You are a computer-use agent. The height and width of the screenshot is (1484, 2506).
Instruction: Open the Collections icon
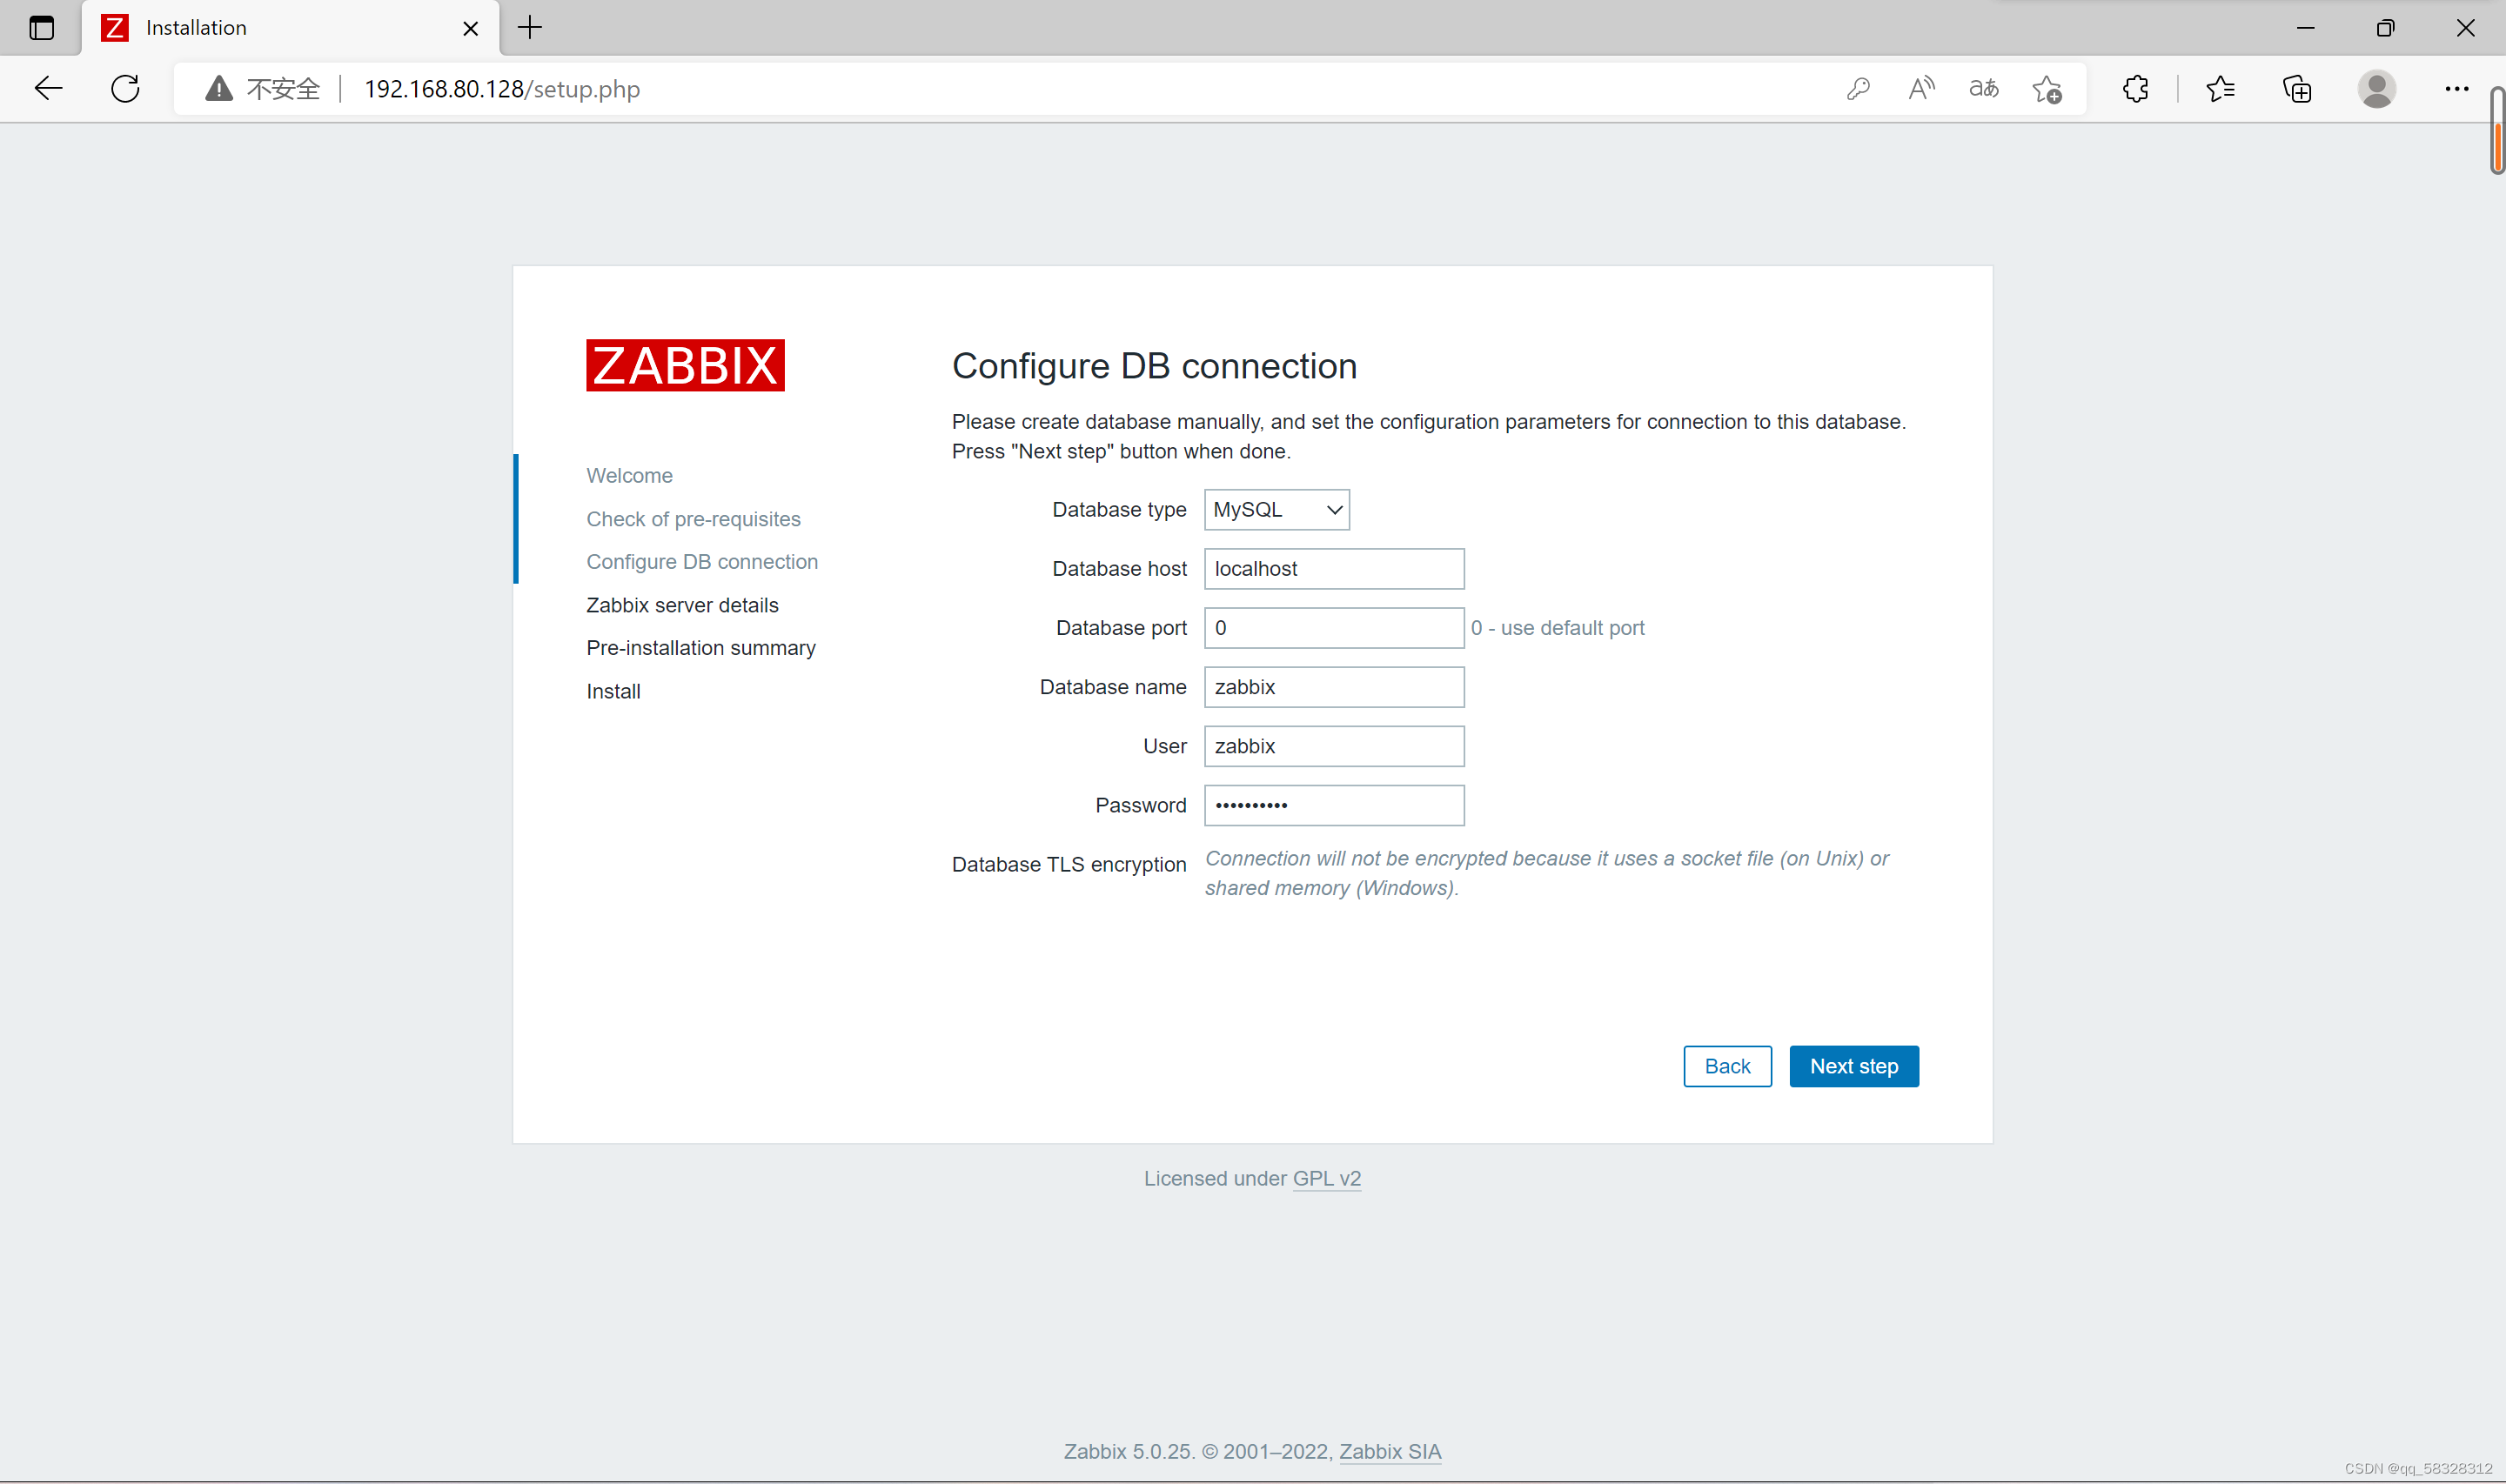pyautogui.click(x=2297, y=89)
